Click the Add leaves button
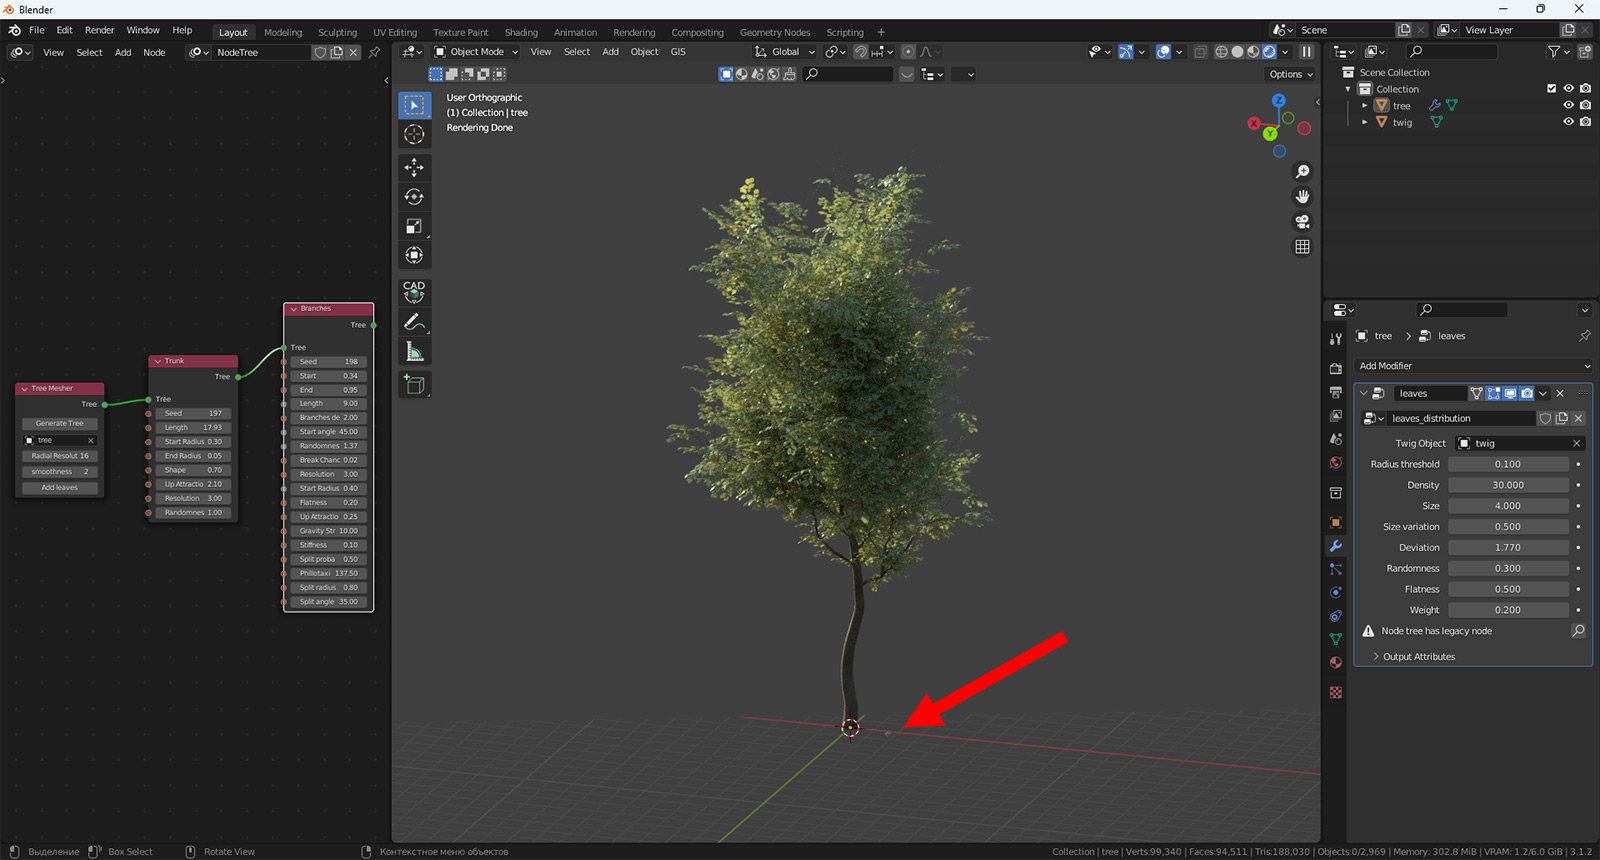This screenshot has width=1600, height=860. (x=60, y=488)
